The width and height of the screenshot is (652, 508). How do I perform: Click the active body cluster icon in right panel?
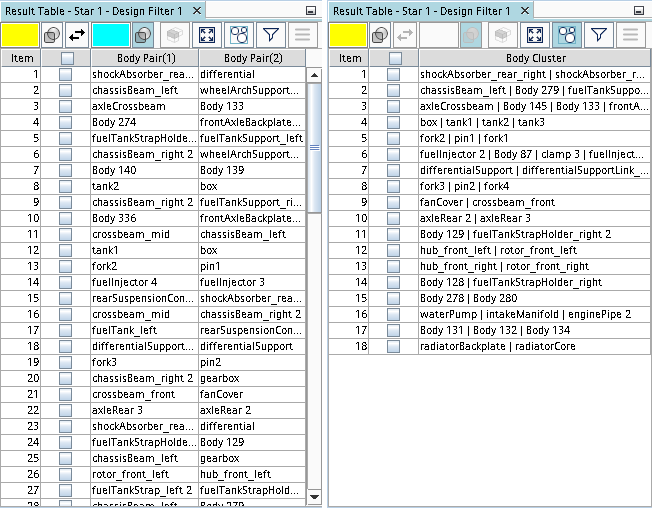click(x=566, y=34)
